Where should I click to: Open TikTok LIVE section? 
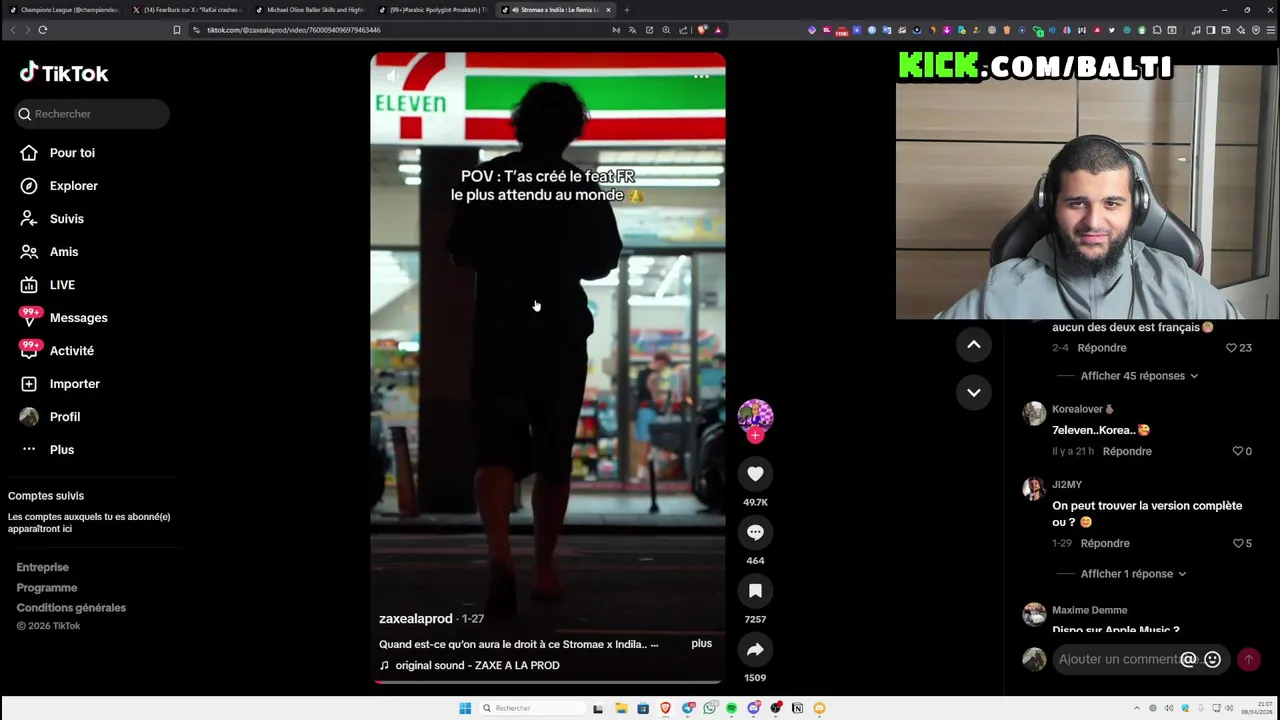coord(62,285)
